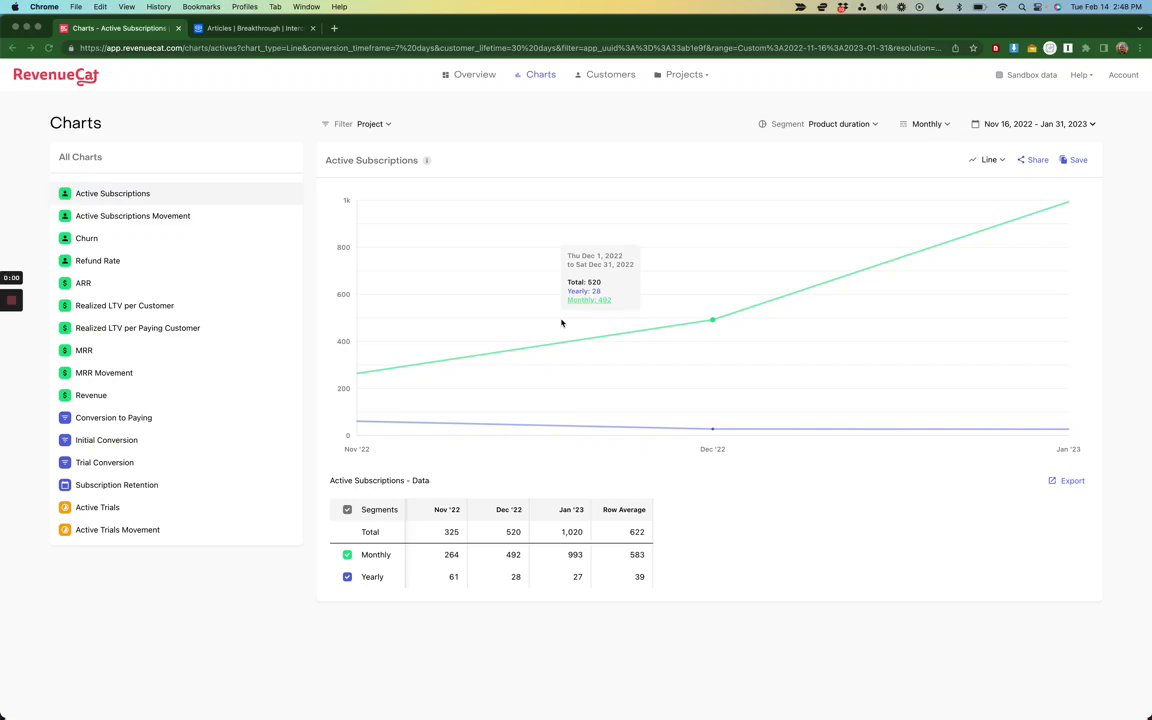Go to the Charts tab
Image resolution: width=1152 pixels, height=720 pixels.
click(535, 75)
